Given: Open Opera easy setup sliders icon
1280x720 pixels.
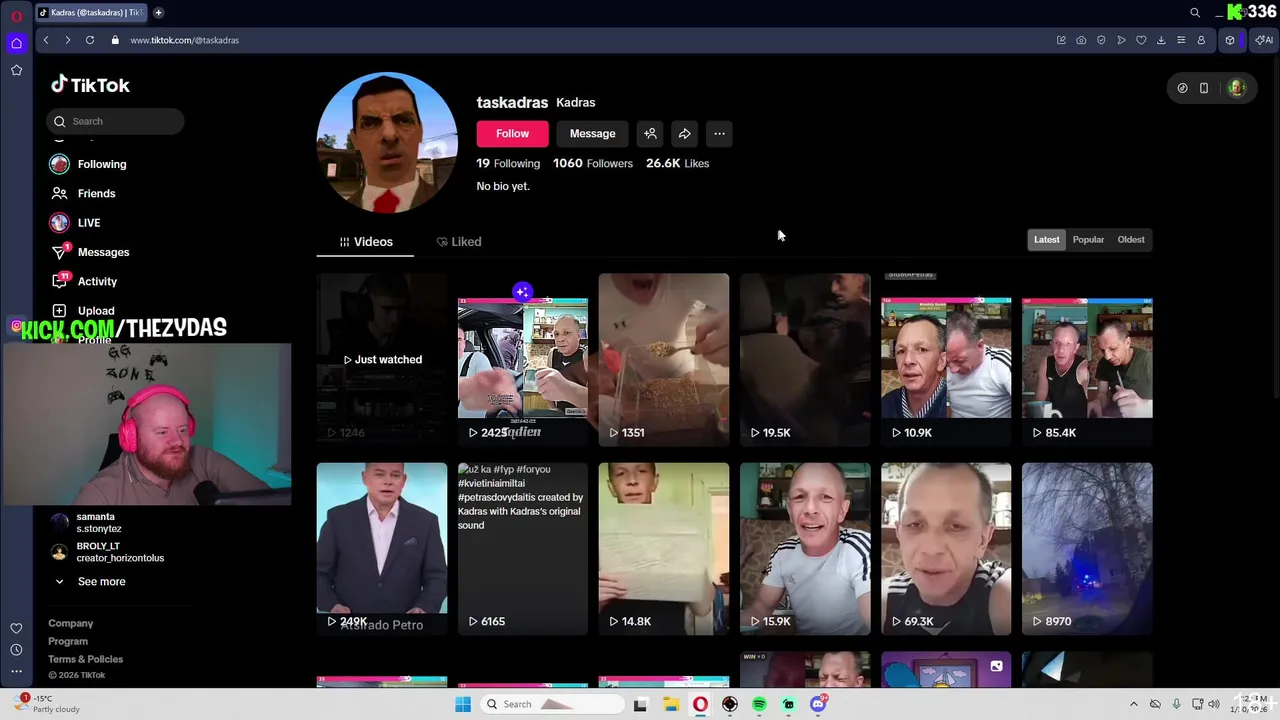Looking at the screenshot, I should click(1181, 40).
